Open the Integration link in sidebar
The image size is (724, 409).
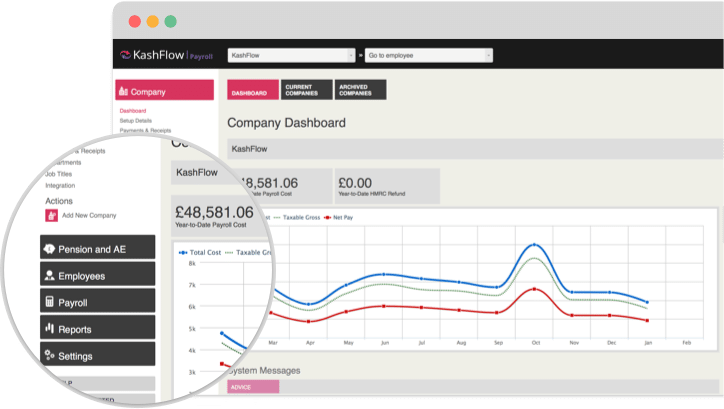coord(60,185)
